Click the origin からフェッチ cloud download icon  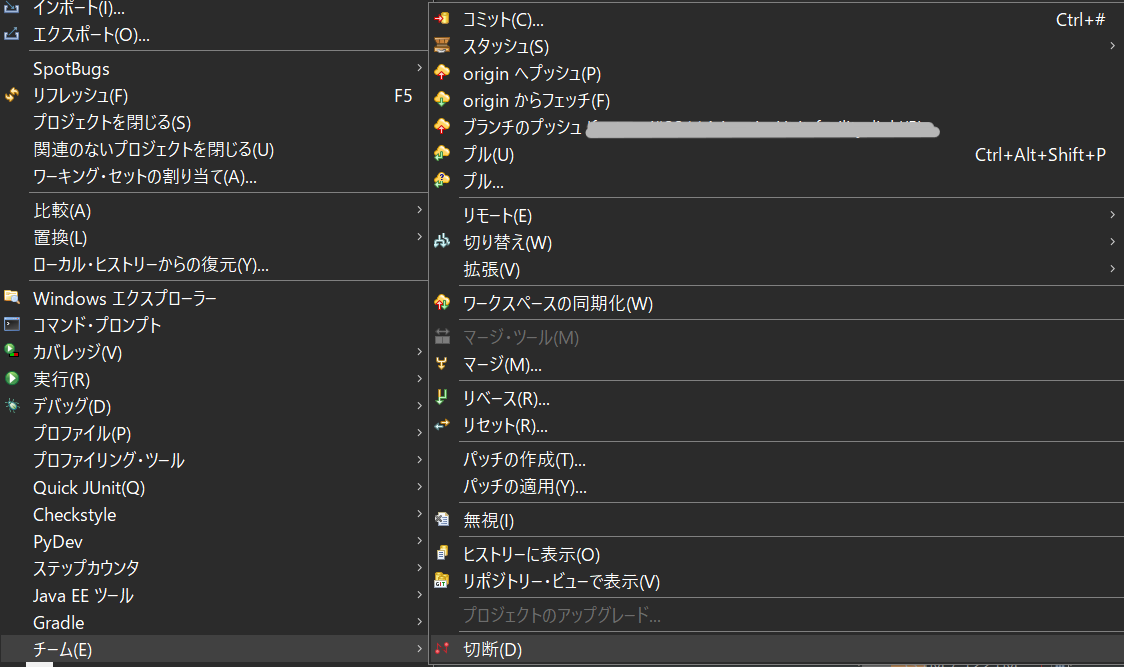(x=441, y=100)
